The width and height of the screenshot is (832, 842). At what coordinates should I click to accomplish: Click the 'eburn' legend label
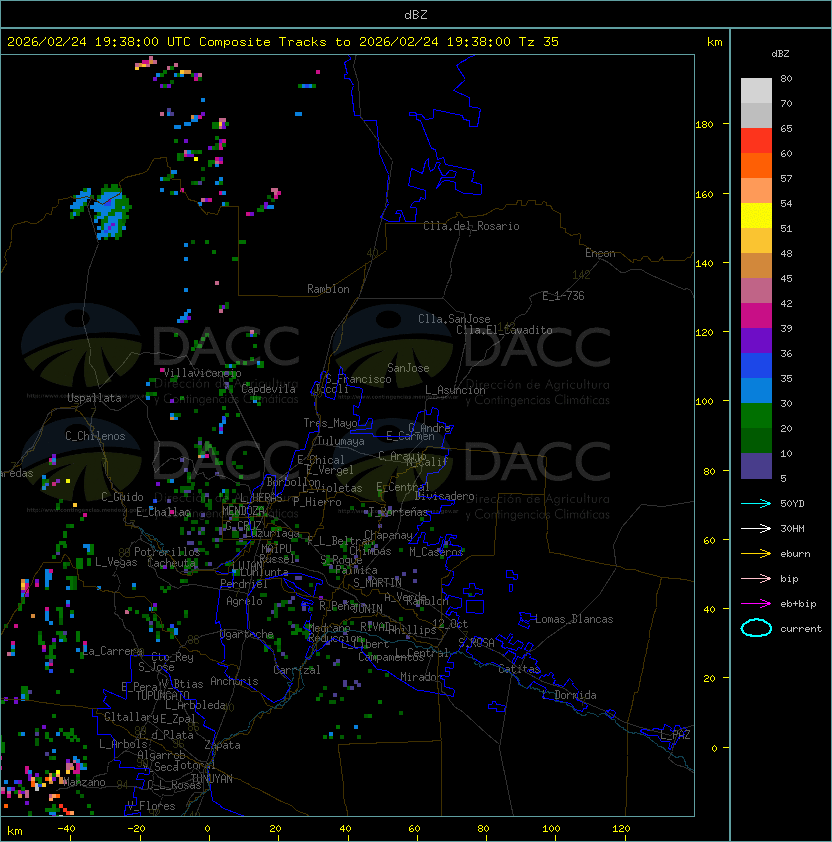point(795,554)
